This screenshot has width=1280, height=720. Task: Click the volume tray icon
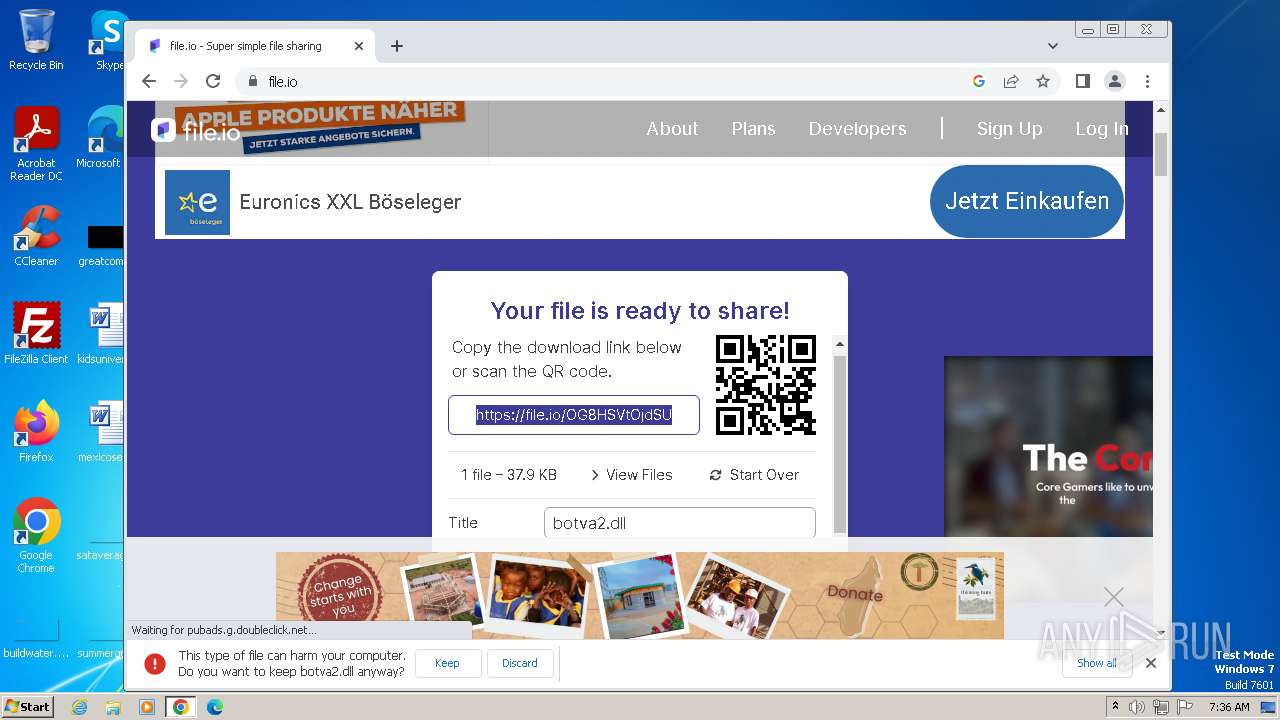pyautogui.click(x=1137, y=707)
